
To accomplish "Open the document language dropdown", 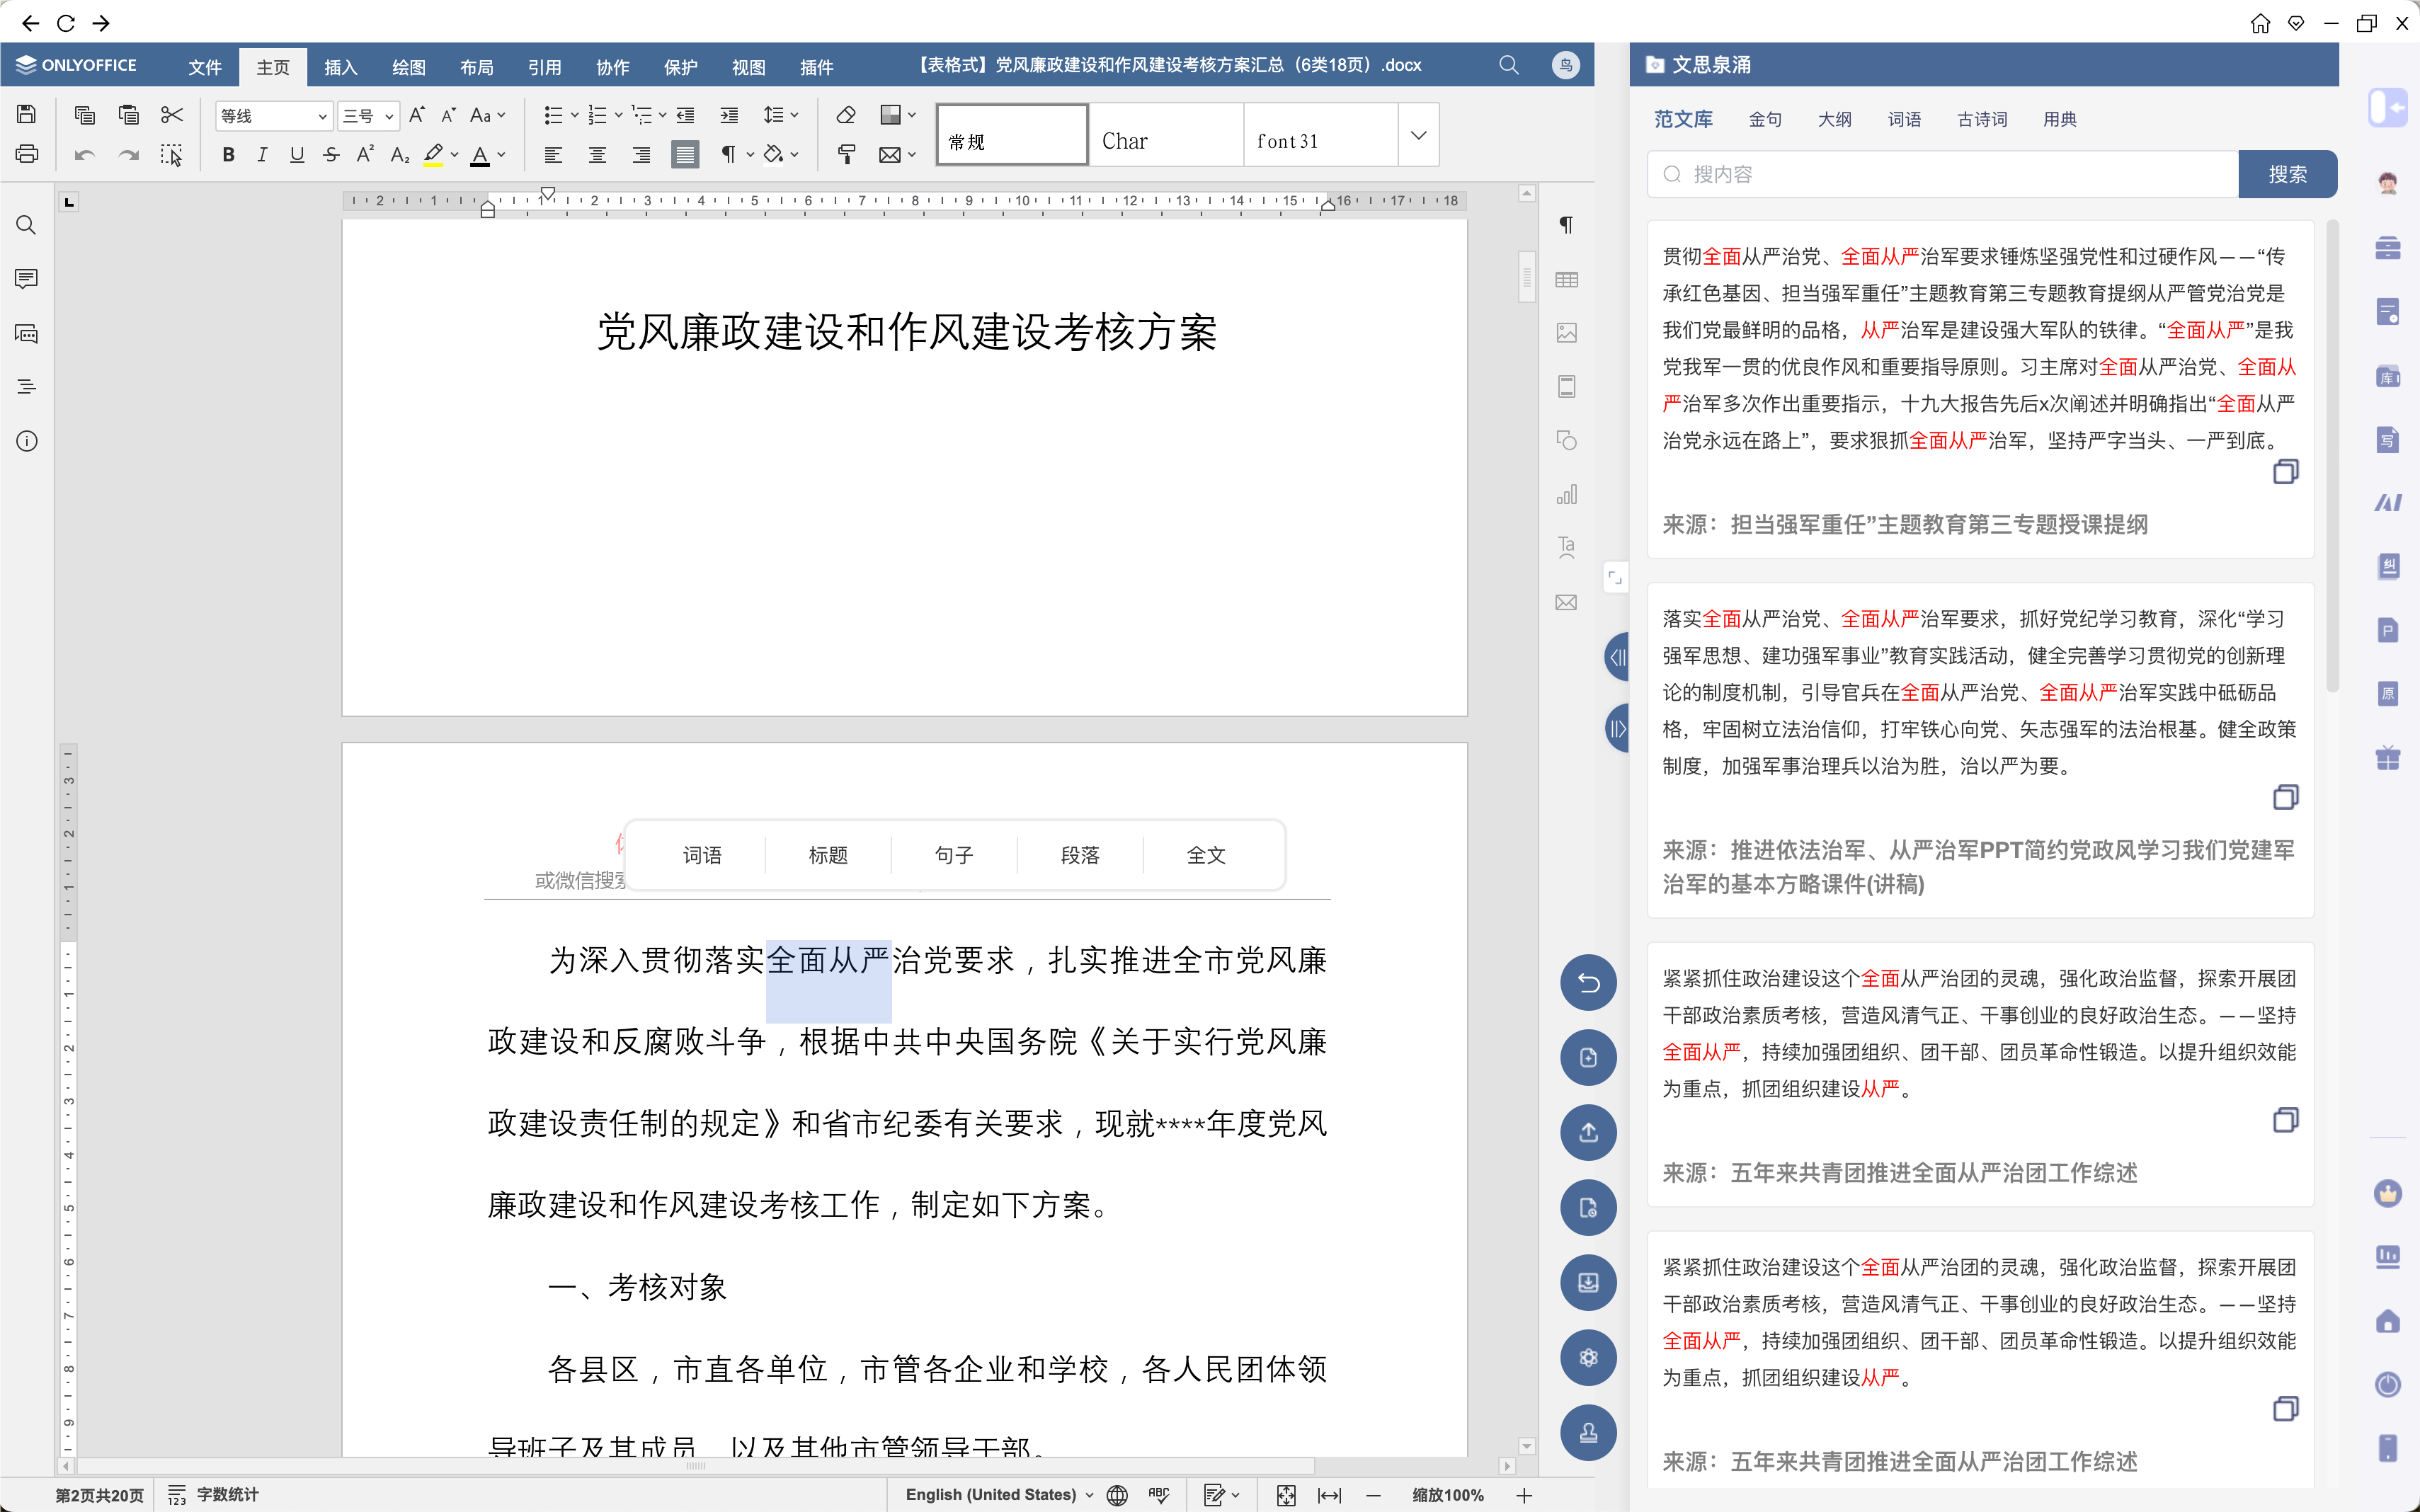I will click(1000, 1495).
